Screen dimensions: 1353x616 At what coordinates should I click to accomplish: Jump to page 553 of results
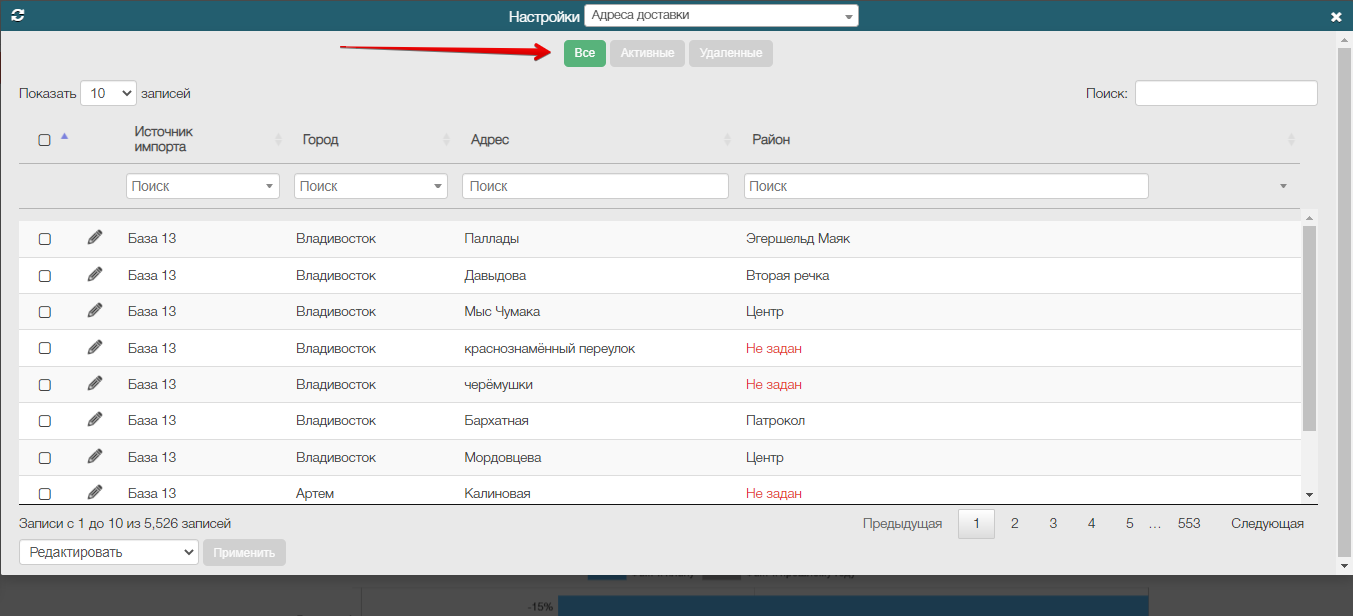[1189, 523]
